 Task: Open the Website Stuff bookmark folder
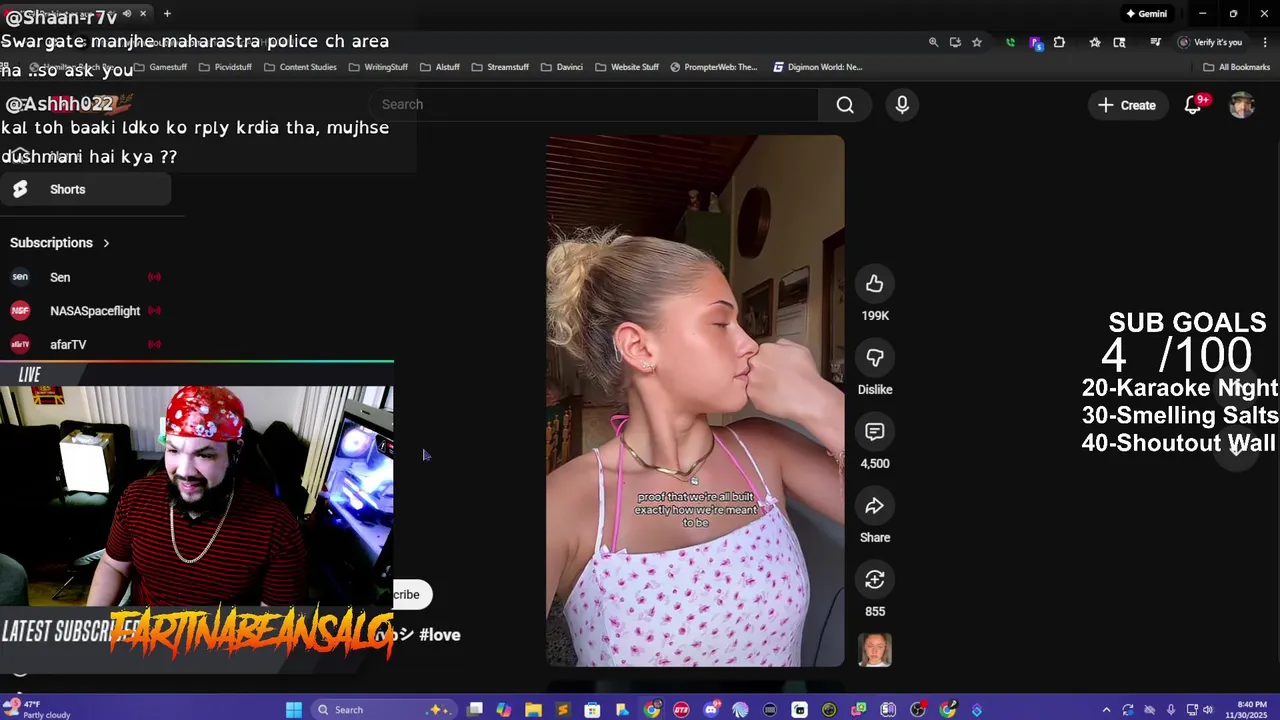(627, 67)
